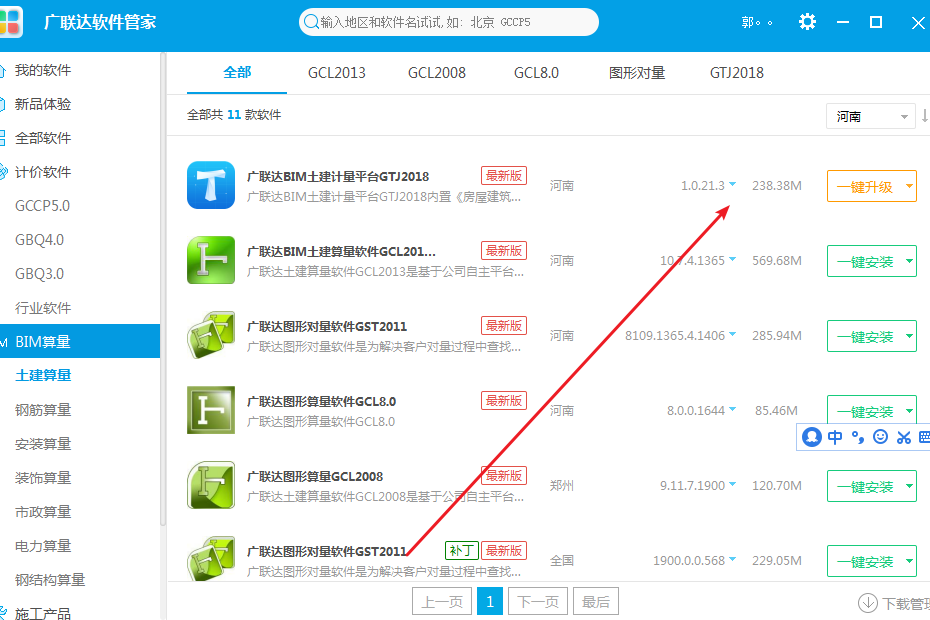Select BIM算量 in sidebar
Screen dimensions: 930x620
coord(80,341)
